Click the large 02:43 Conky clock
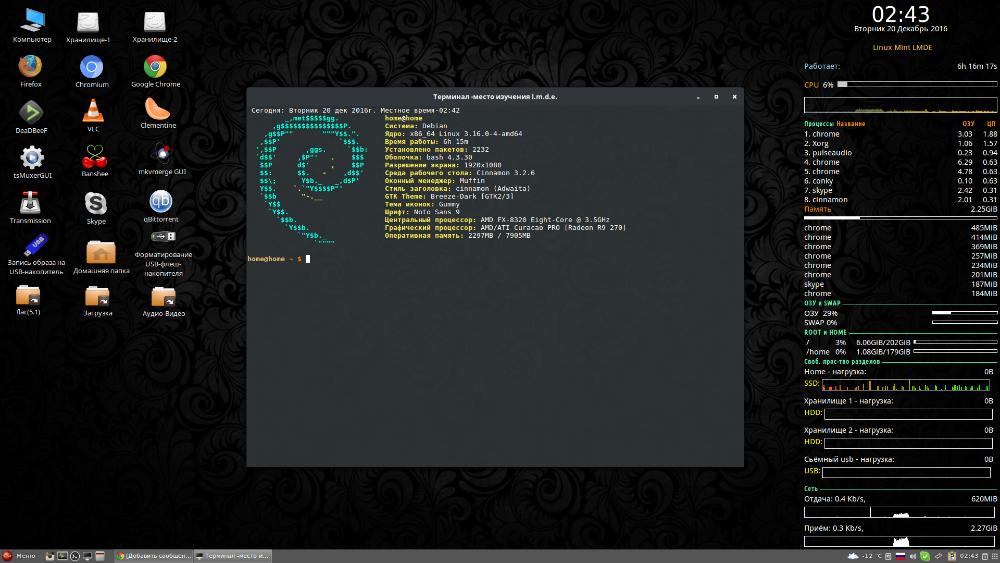Screen dimensions: 1000x563 click(x=901, y=13)
